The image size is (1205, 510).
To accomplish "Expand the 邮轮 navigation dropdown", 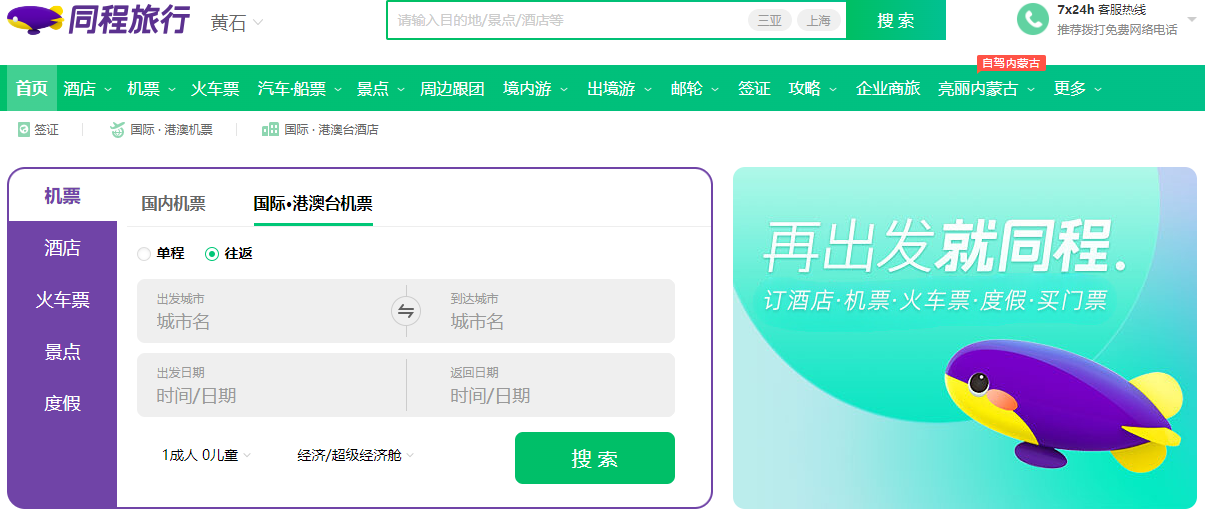I will coord(715,89).
